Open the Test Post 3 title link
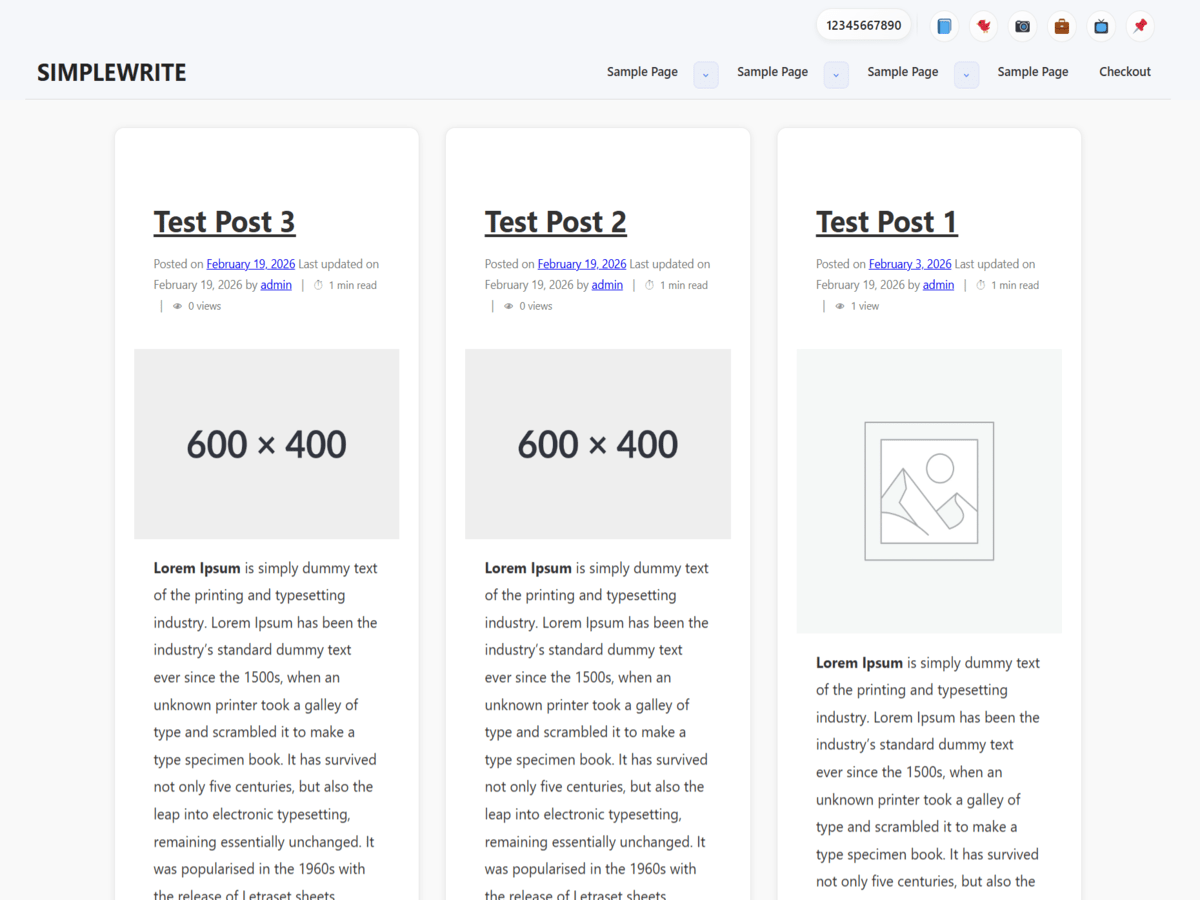 pos(224,222)
